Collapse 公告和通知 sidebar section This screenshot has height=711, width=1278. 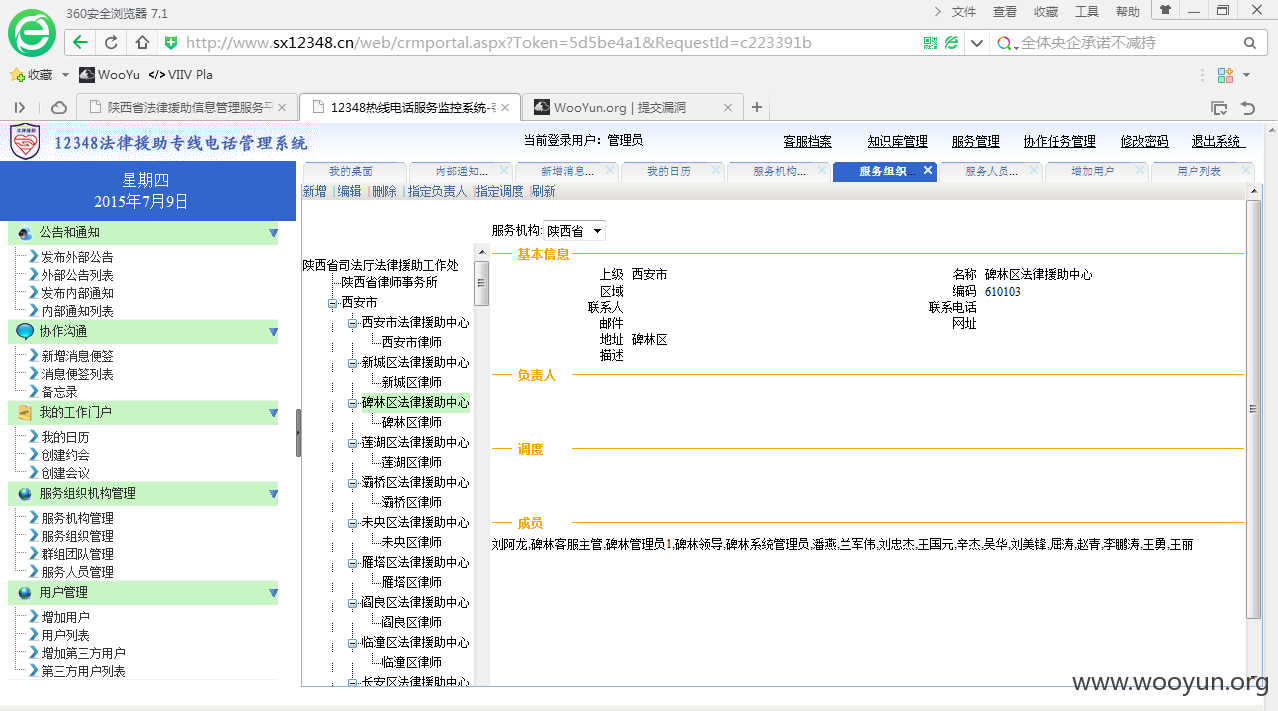tap(273, 233)
